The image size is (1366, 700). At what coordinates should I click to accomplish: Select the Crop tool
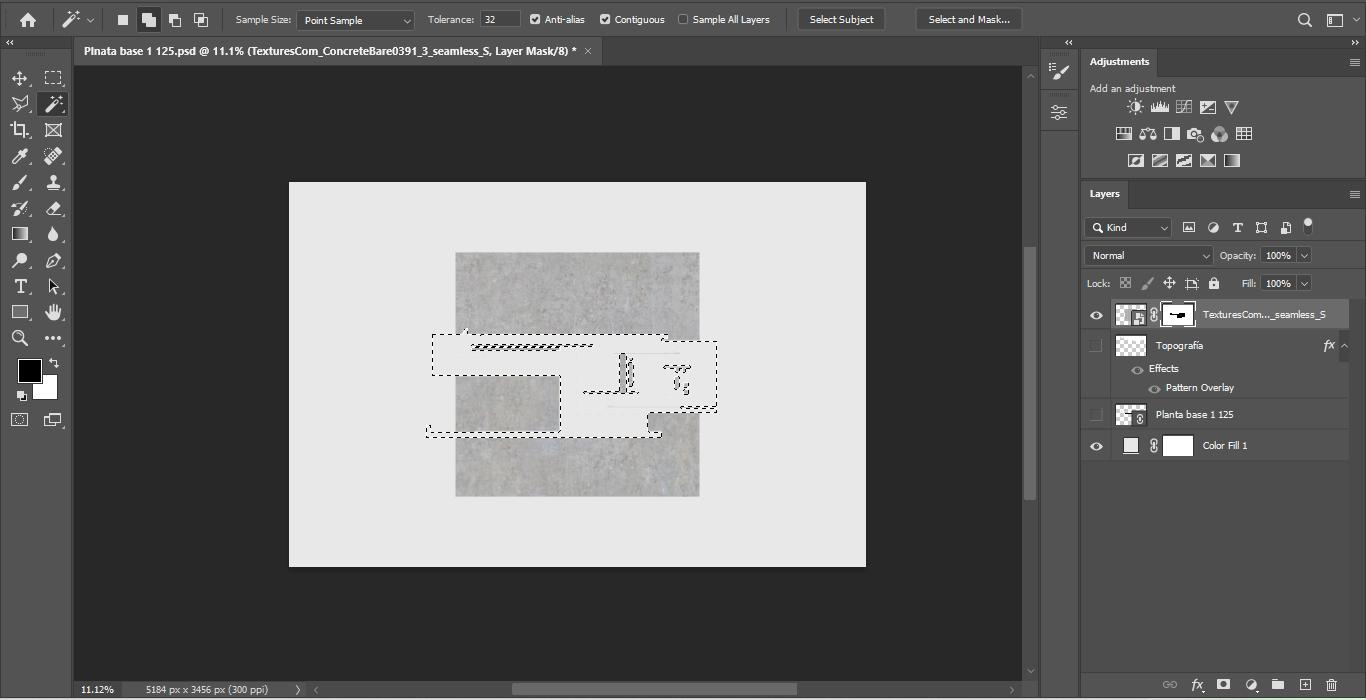(x=20, y=130)
